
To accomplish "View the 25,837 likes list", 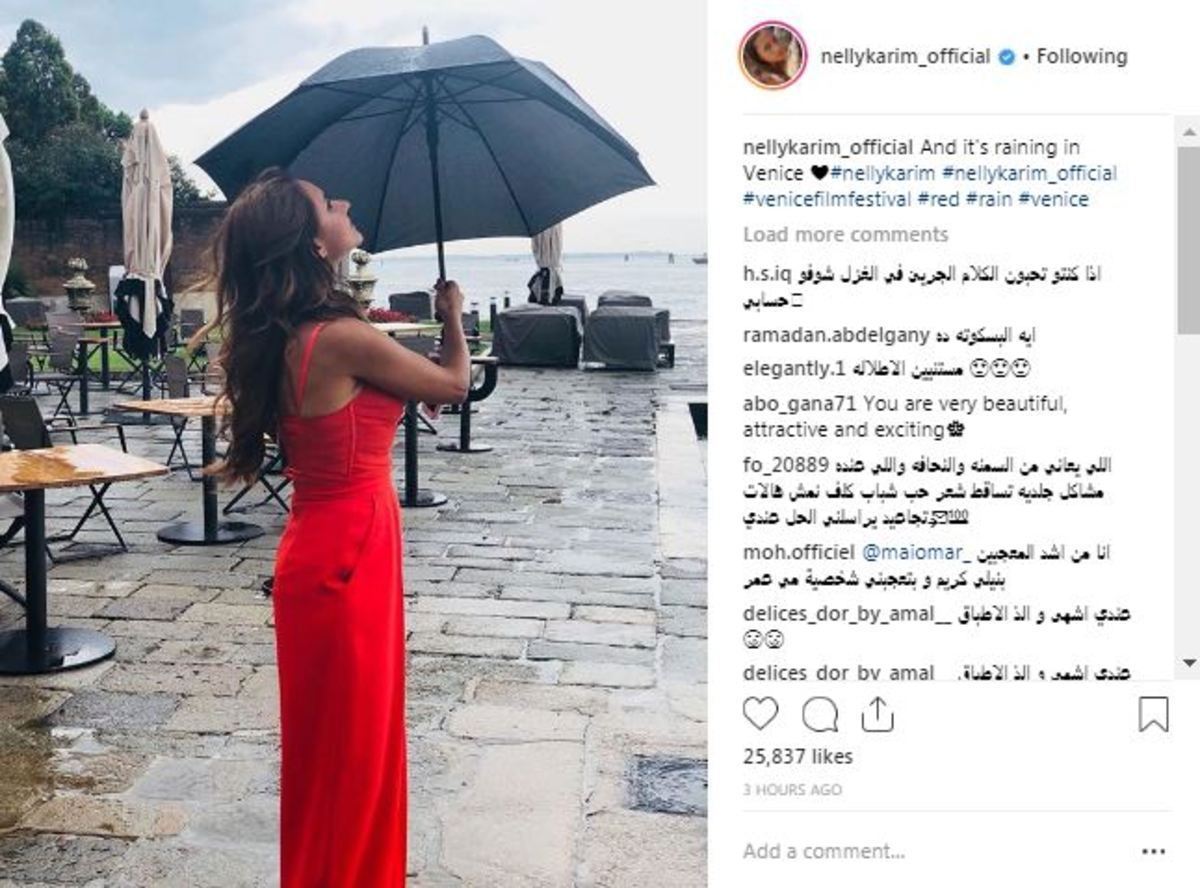I will pos(798,757).
